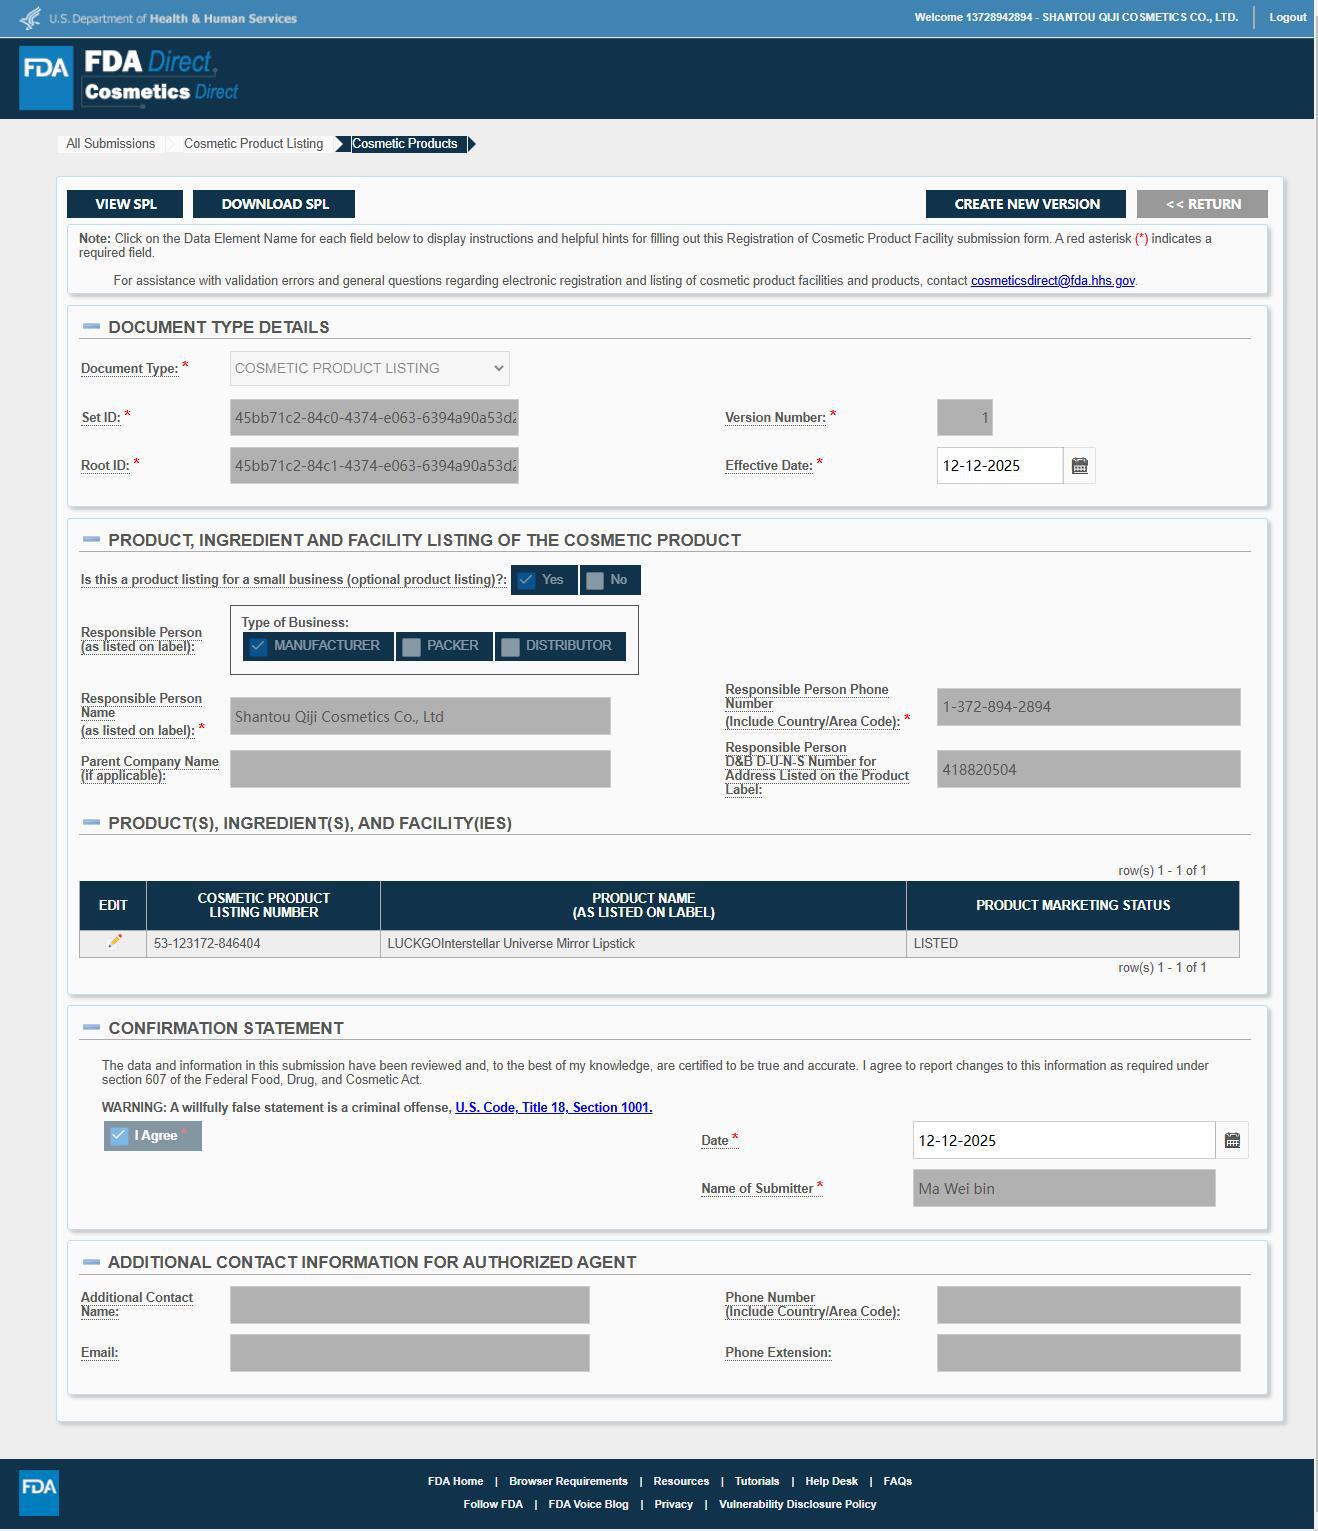
Task: Click the DOWNLOAD SPL button
Action: click(x=274, y=204)
